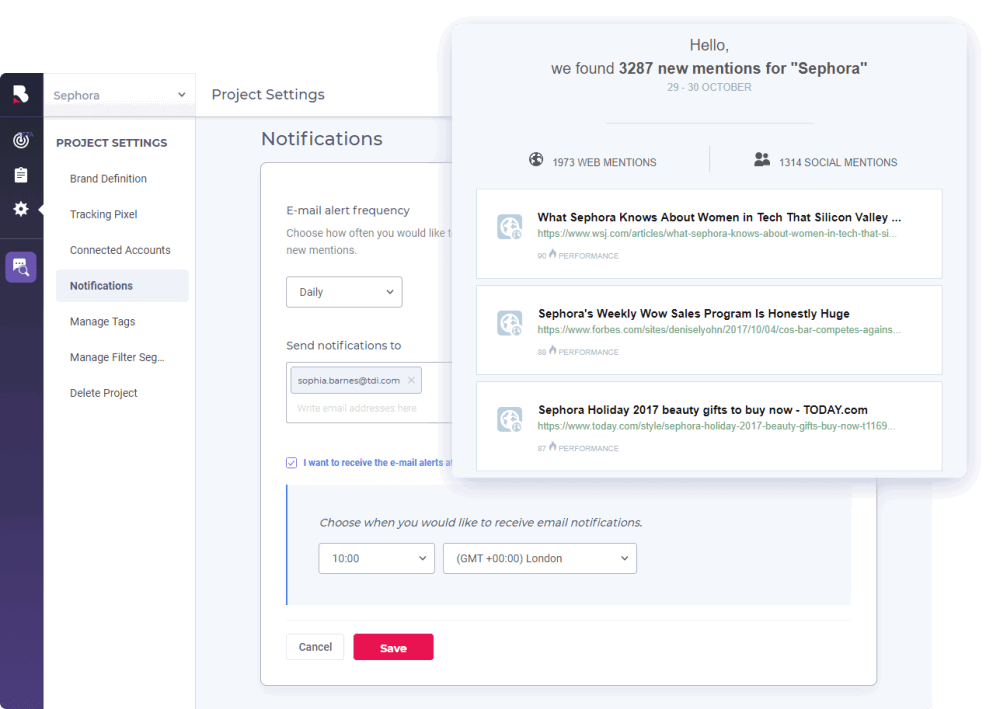
Task: Open the Forbes article URL link
Action: tap(719, 330)
